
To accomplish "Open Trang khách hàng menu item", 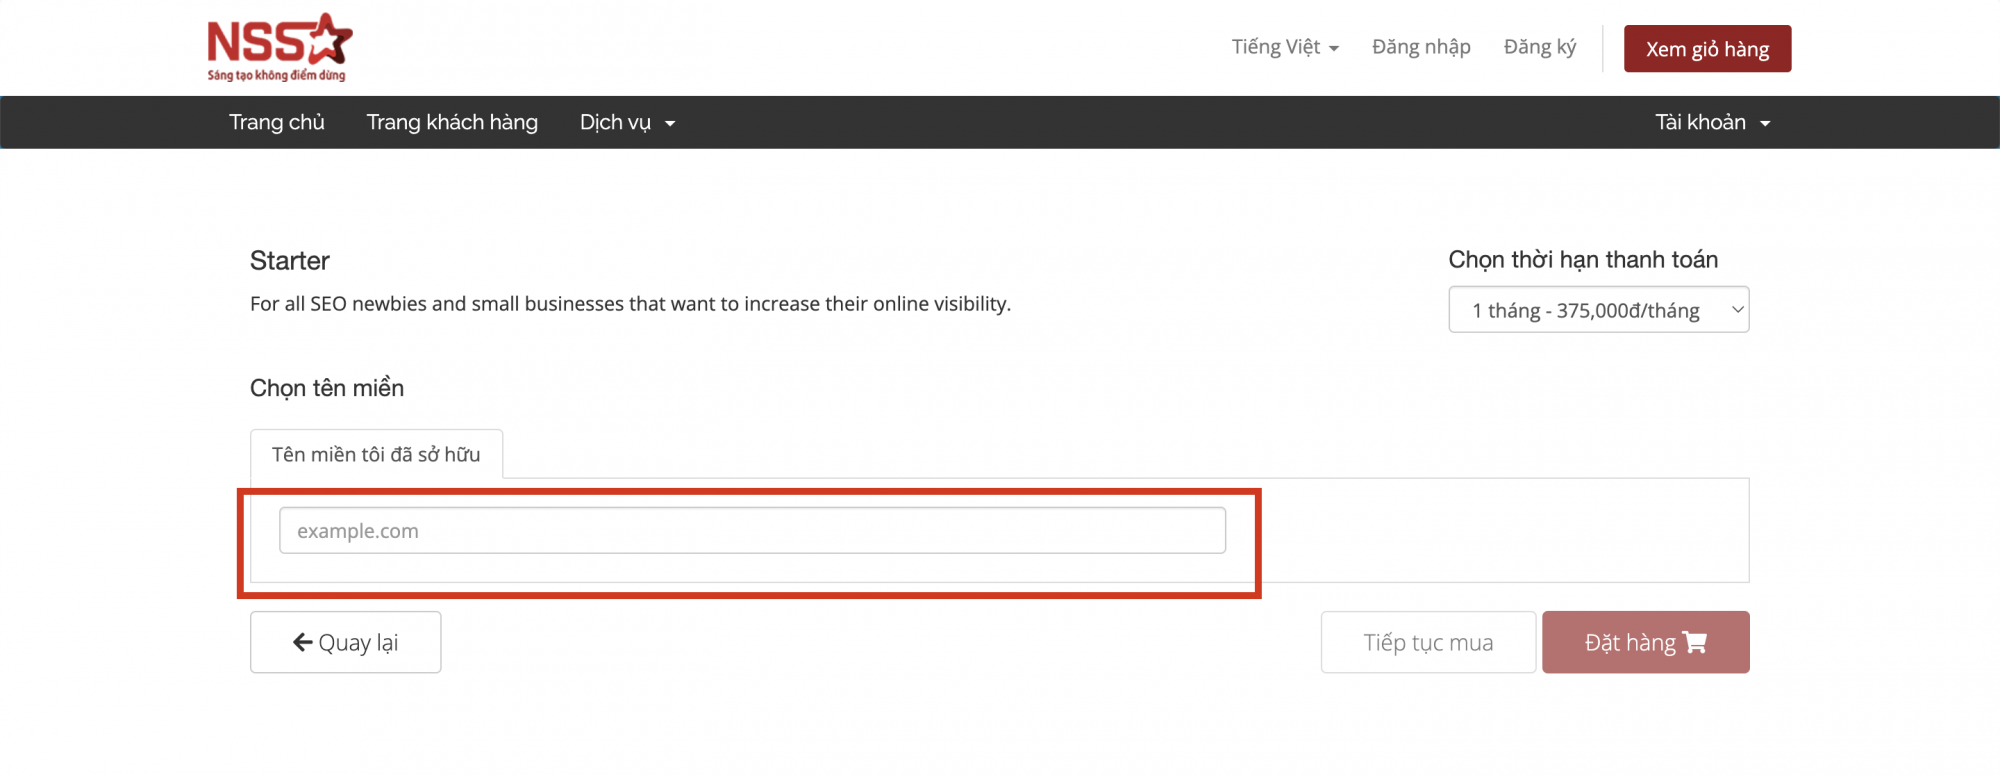I will coord(452,122).
